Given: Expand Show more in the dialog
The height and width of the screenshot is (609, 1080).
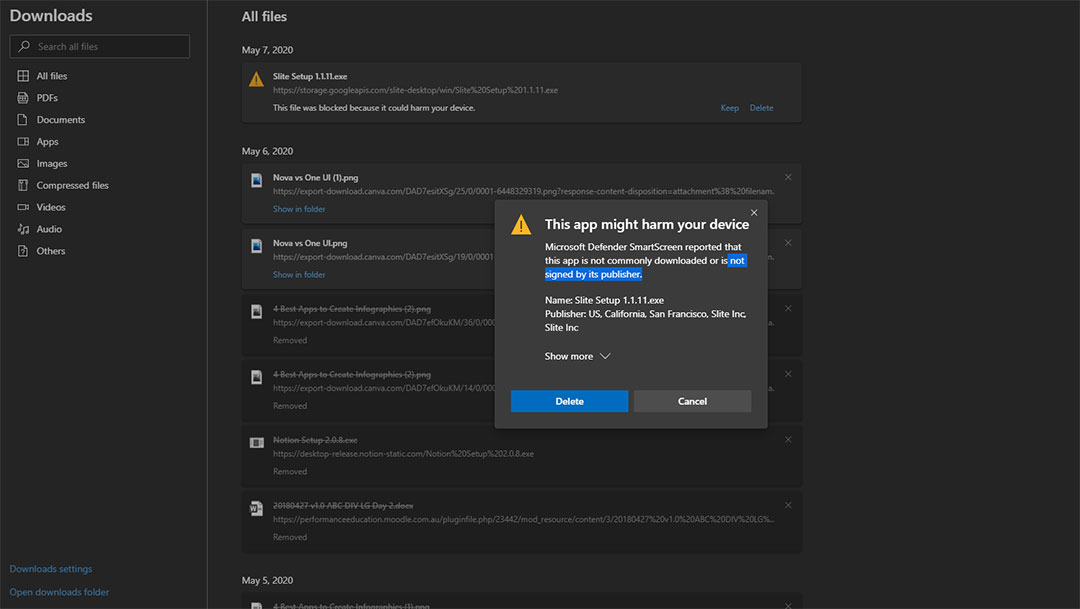Looking at the screenshot, I should point(577,356).
